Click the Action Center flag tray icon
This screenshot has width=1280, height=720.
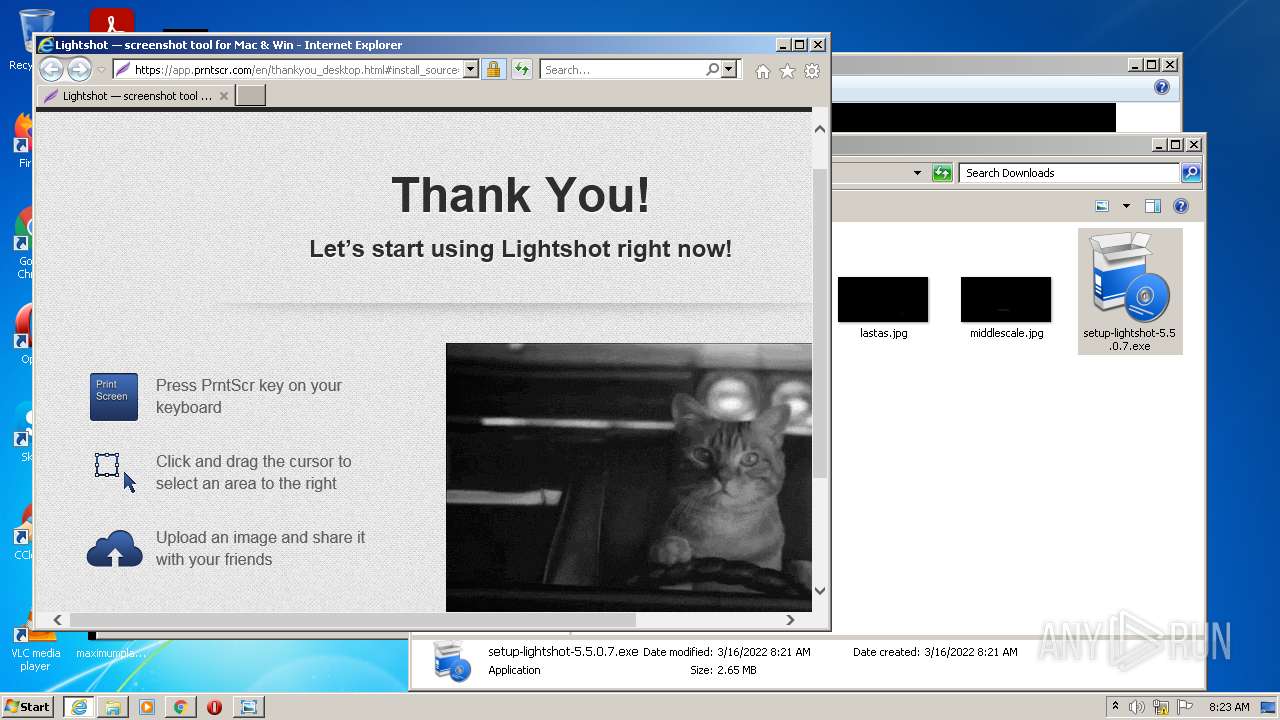tap(1185, 707)
